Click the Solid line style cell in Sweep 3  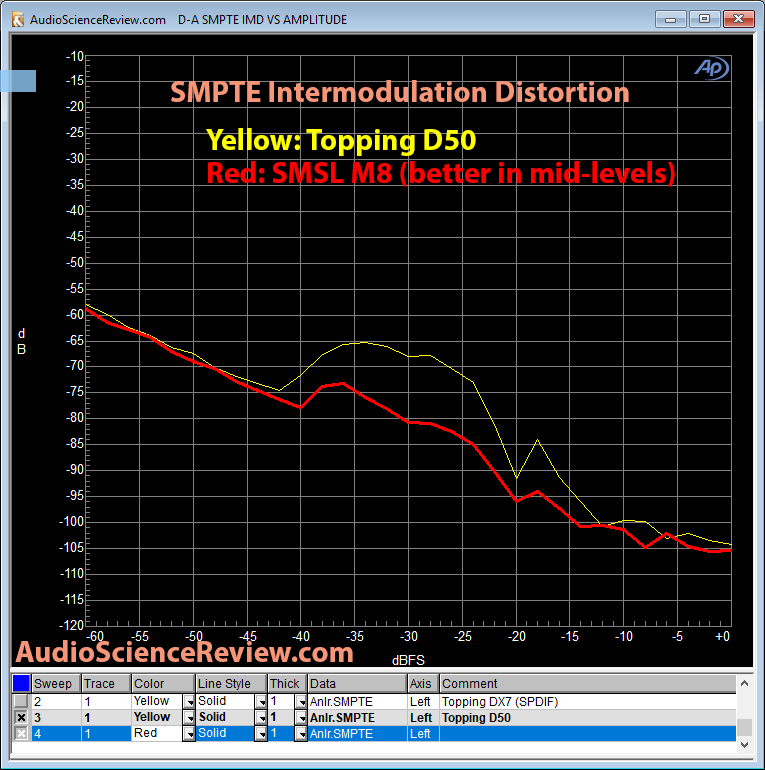[x=225, y=717]
